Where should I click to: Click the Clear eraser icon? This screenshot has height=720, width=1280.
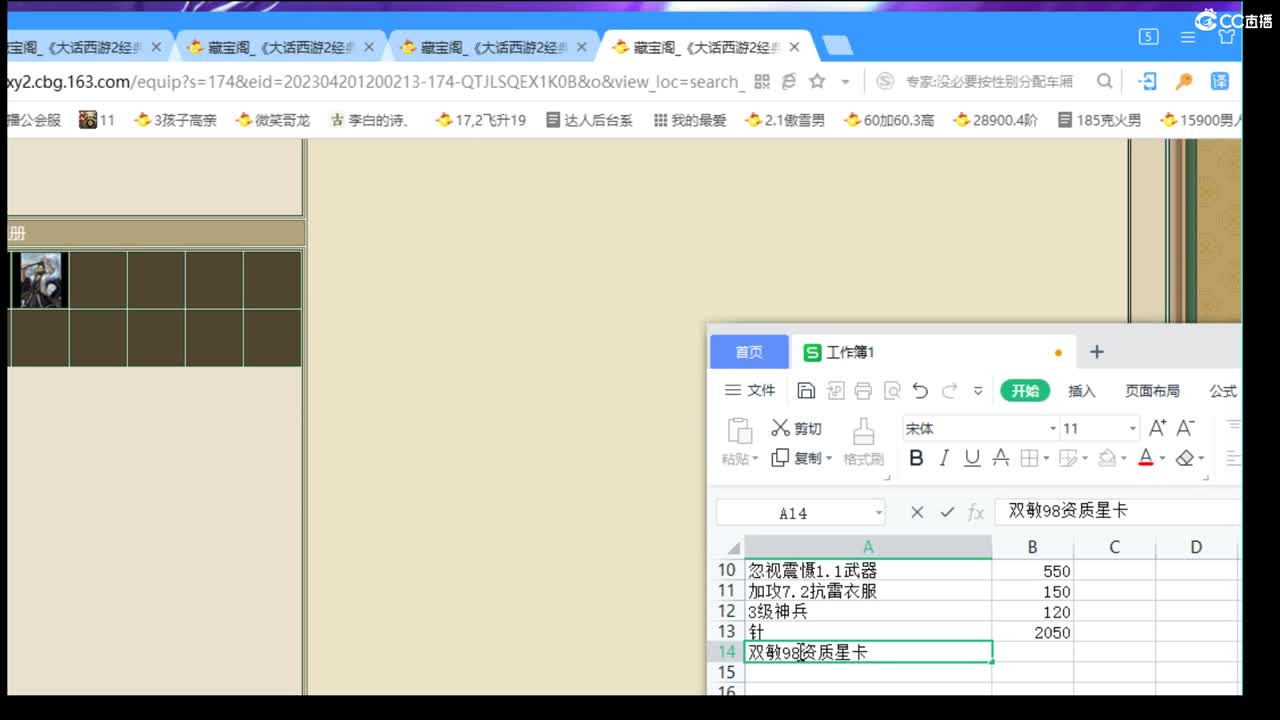[1185, 458]
